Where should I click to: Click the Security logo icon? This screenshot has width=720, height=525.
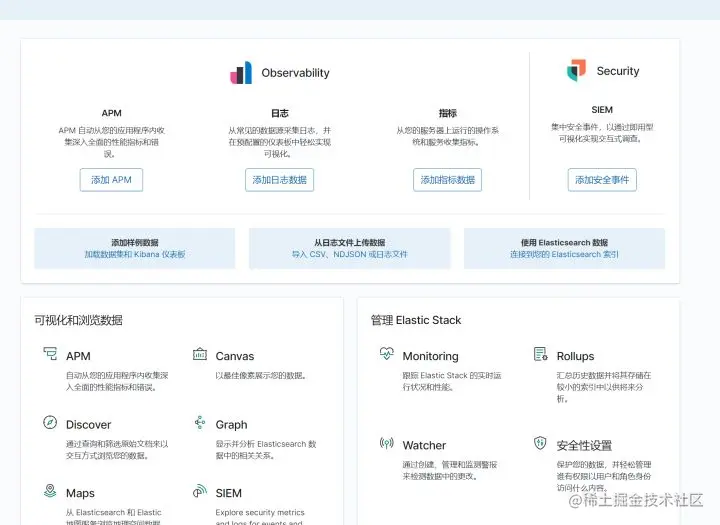(x=576, y=70)
